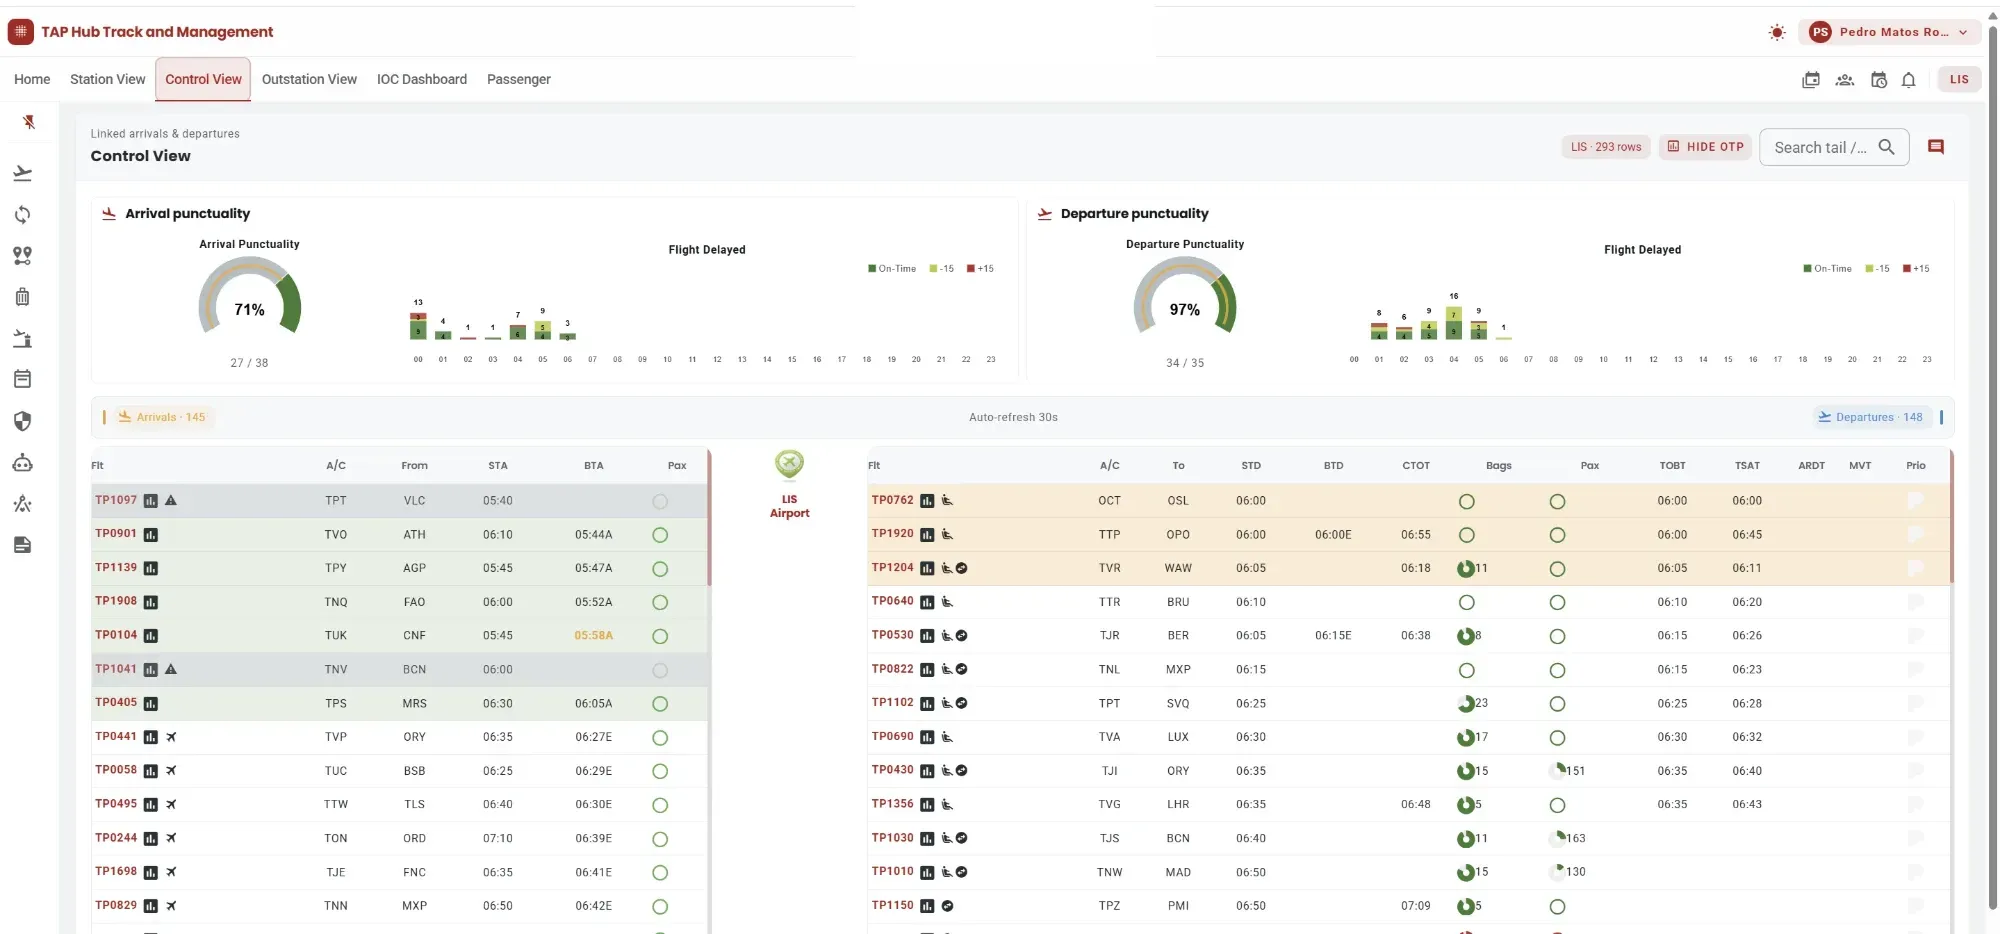Image resolution: width=2000 pixels, height=934 pixels.
Task: Click the search magnifier icon
Action: [1887, 147]
